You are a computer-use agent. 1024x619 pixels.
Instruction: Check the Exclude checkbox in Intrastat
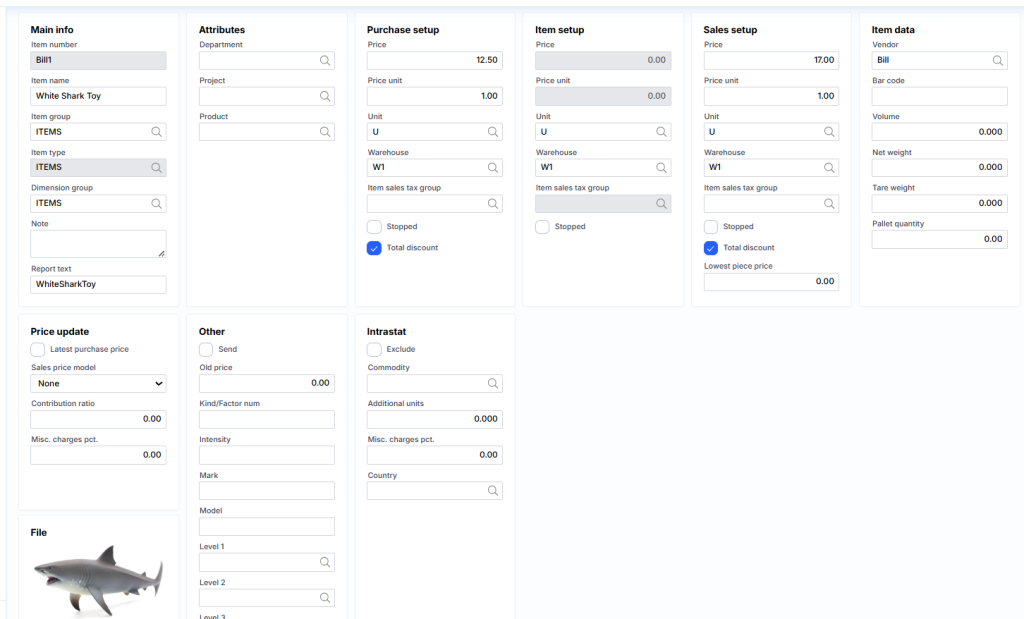(x=374, y=349)
